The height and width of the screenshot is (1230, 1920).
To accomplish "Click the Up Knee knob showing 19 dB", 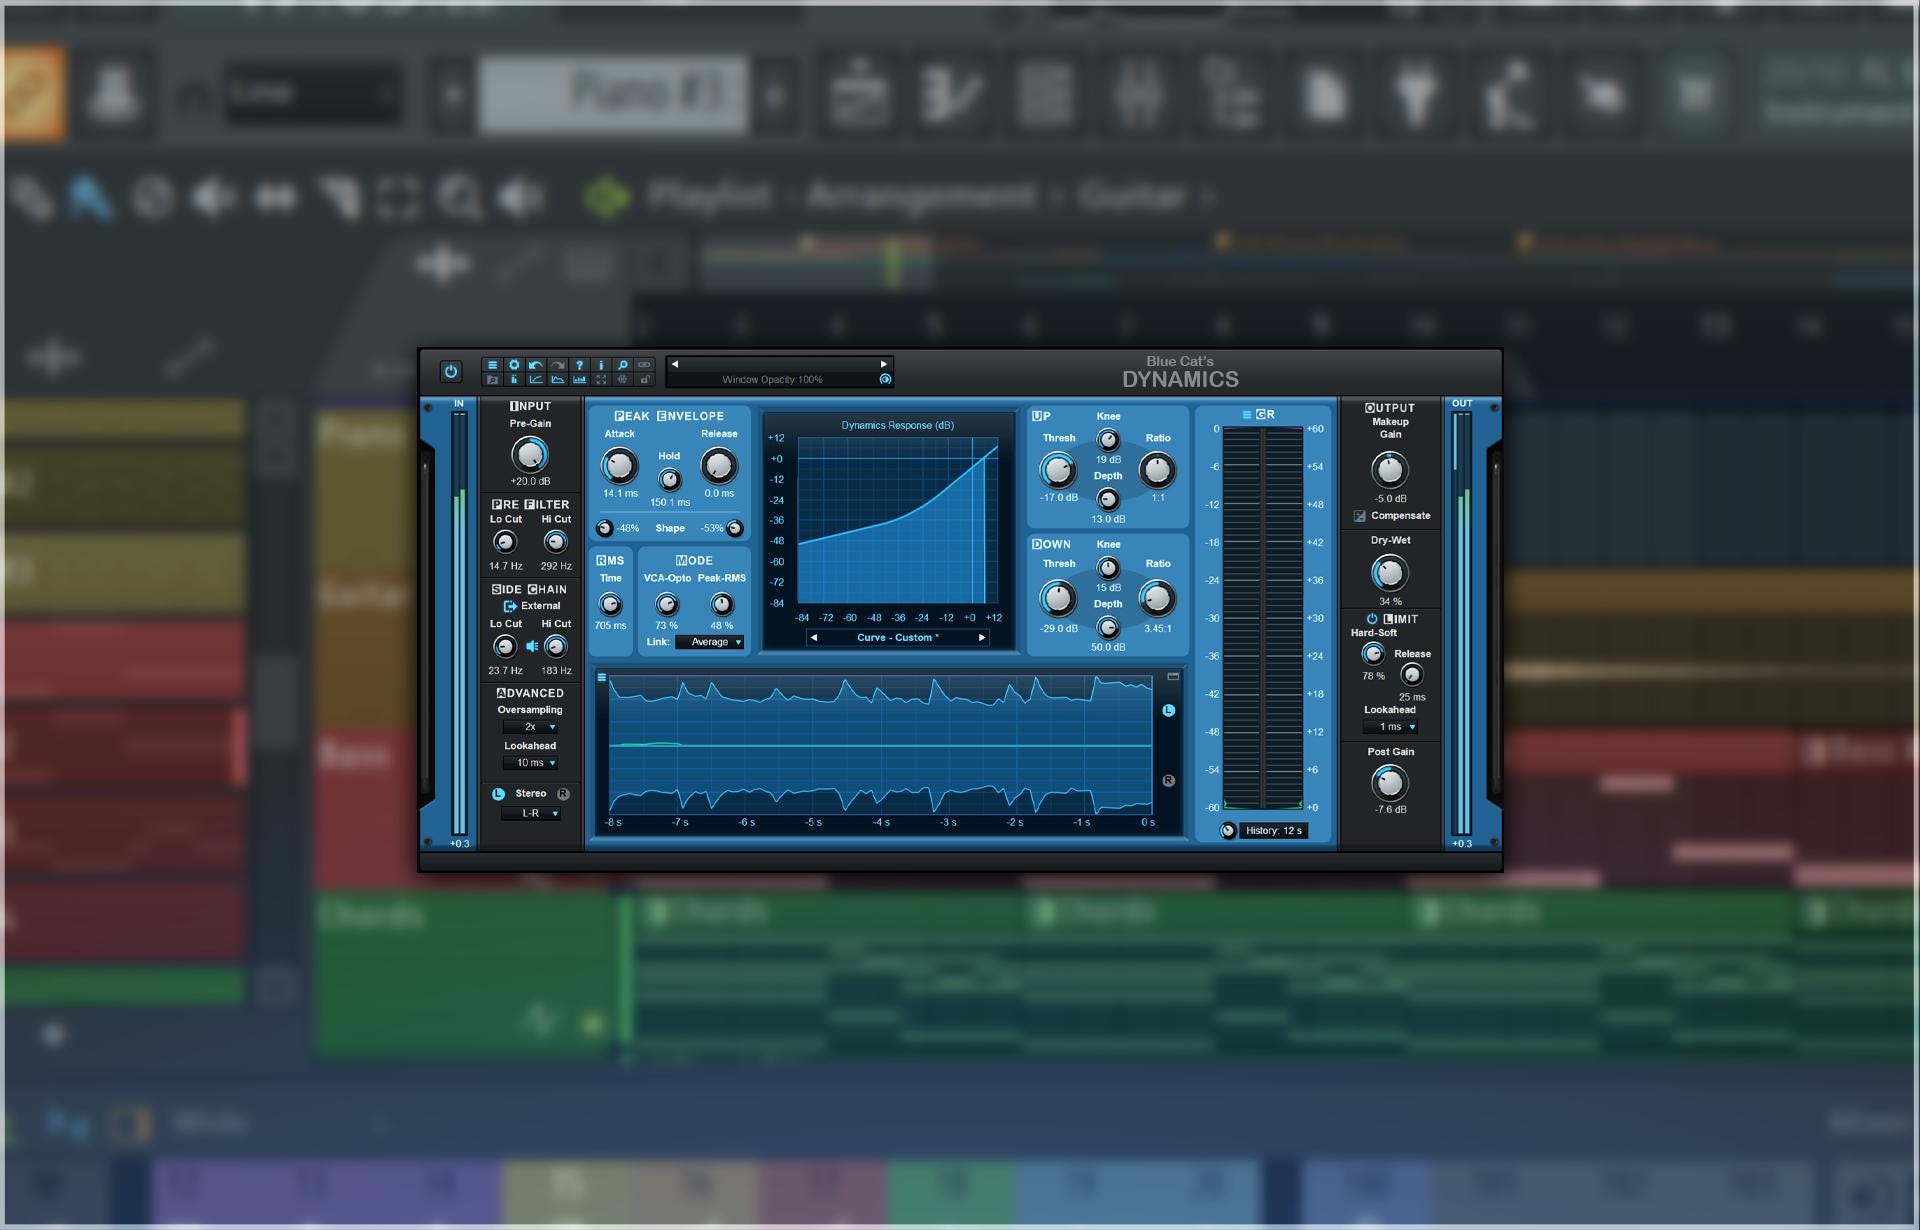I will 1108,440.
